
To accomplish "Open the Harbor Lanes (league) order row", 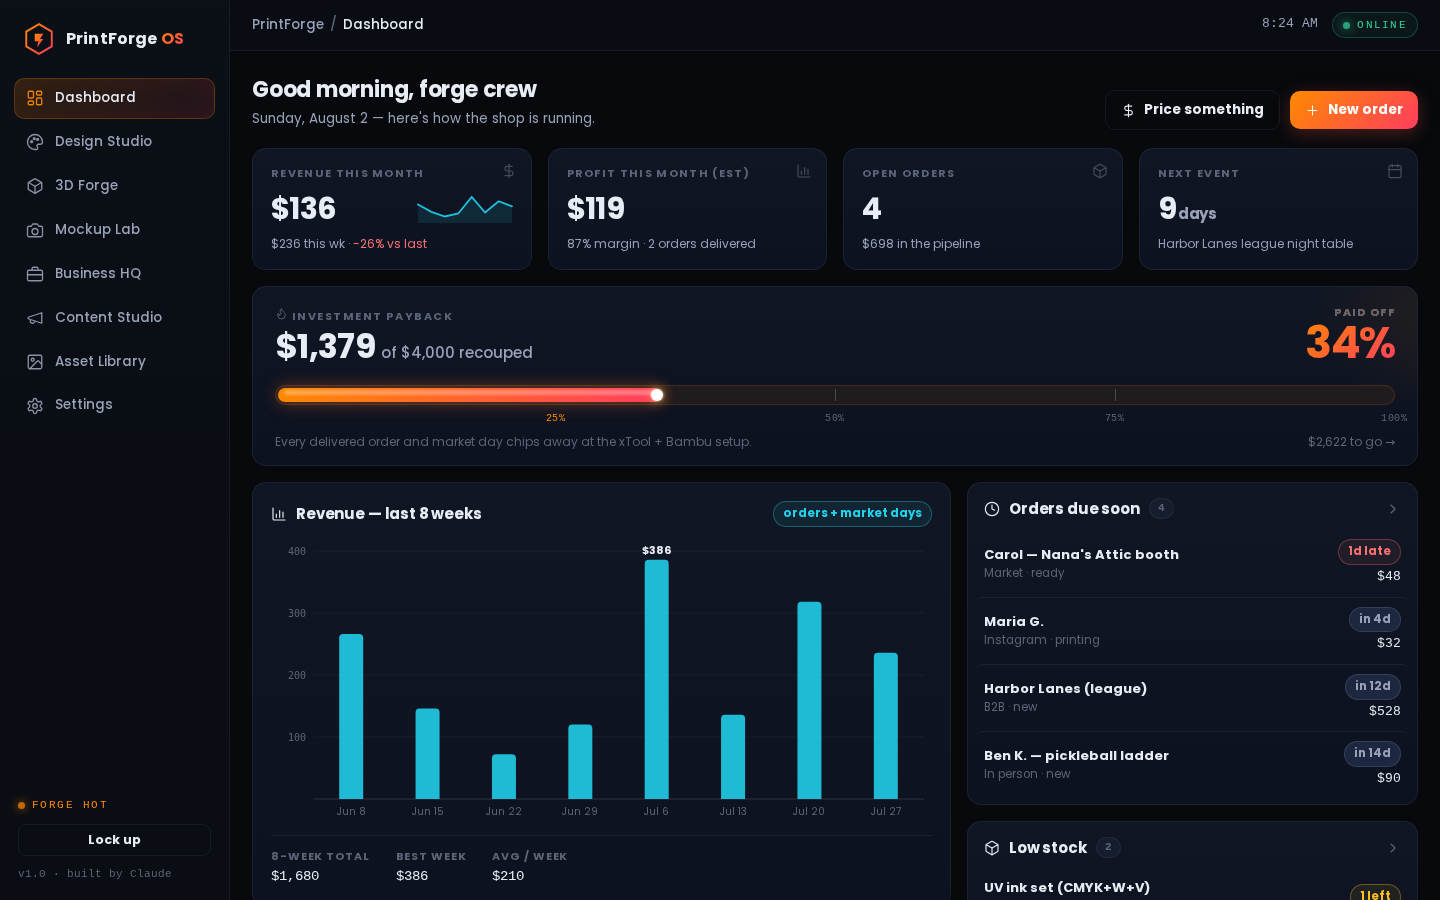I will pyautogui.click(x=1192, y=698).
